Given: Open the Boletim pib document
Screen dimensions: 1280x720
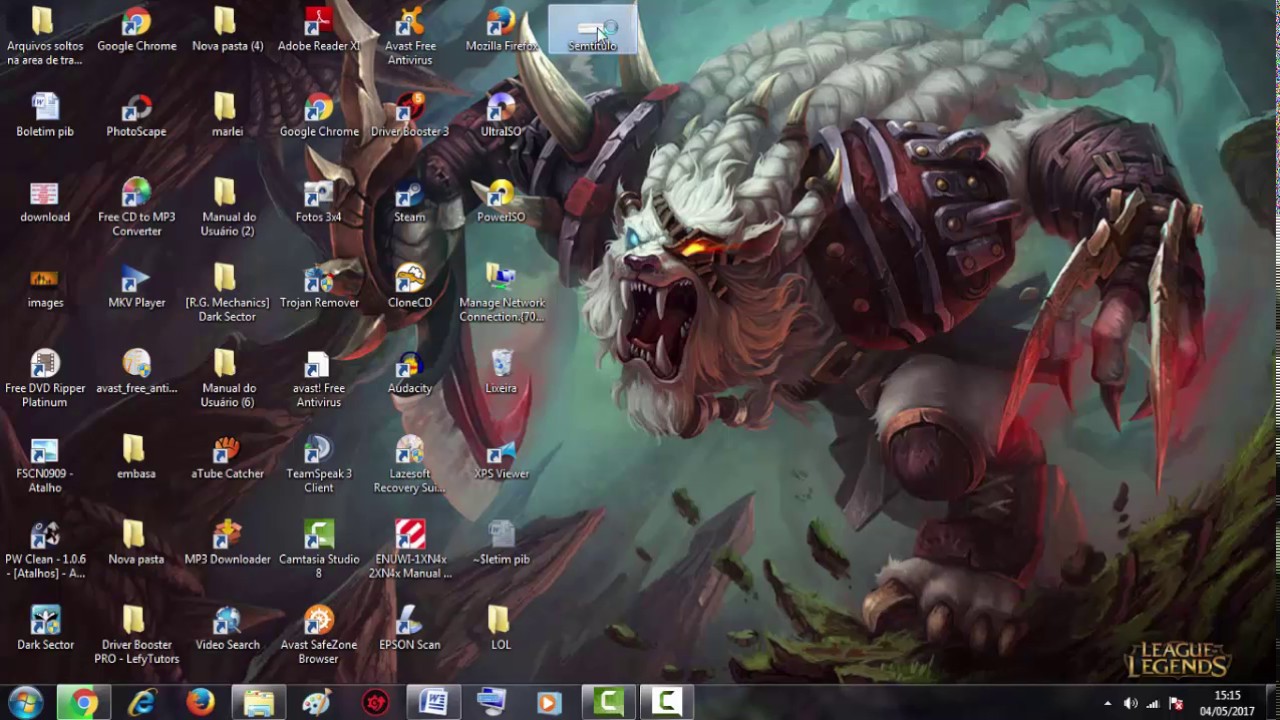Looking at the screenshot, I should (45, 115).
